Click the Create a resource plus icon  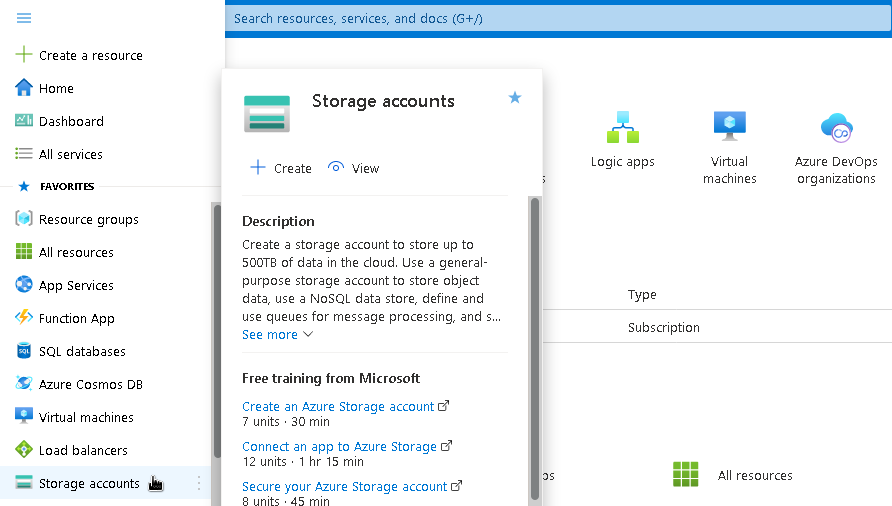24,55
